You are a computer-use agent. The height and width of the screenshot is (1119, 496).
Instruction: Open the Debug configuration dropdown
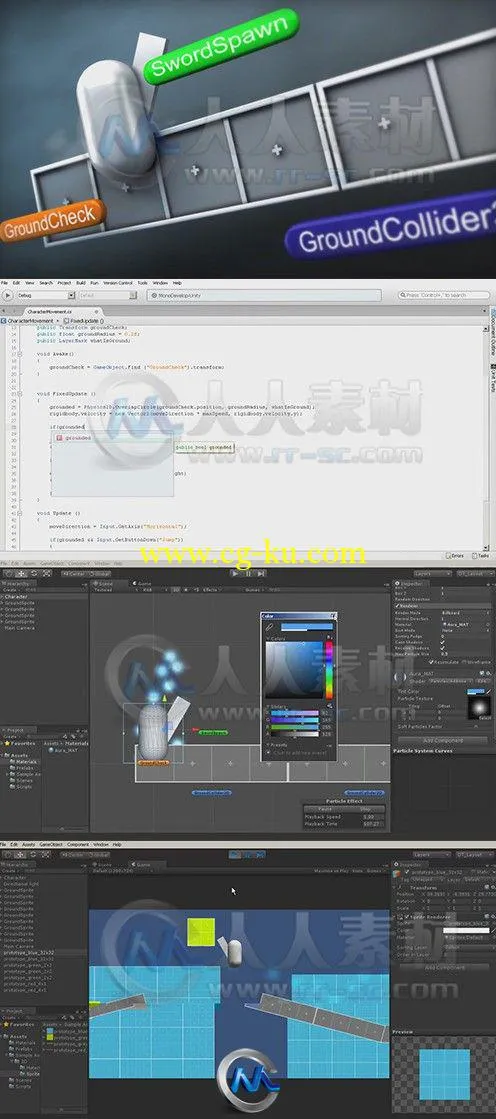46,295
